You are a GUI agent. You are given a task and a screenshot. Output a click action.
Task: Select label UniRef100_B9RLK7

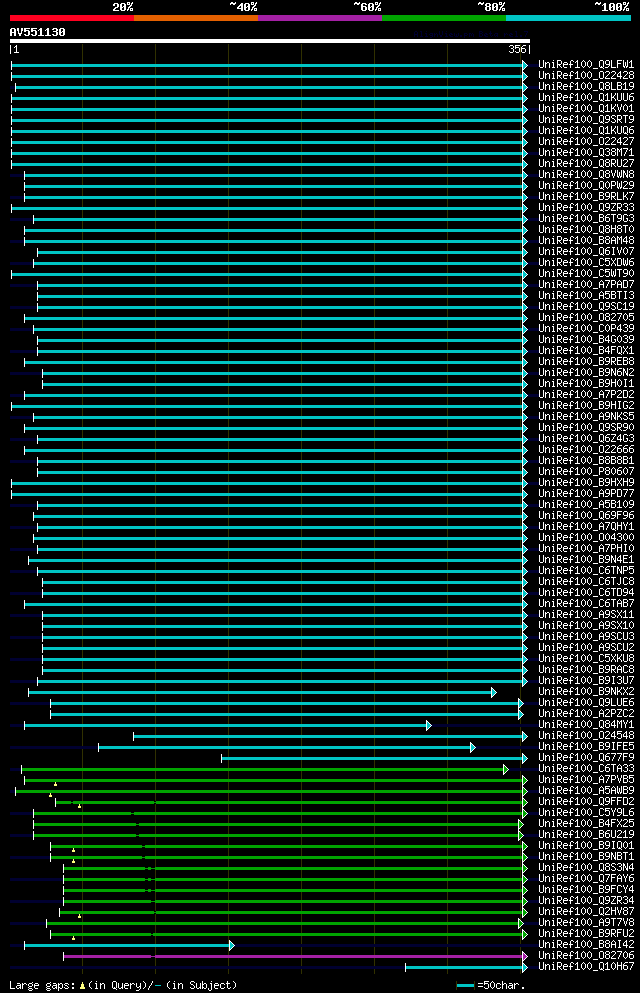tap(586, 196)
